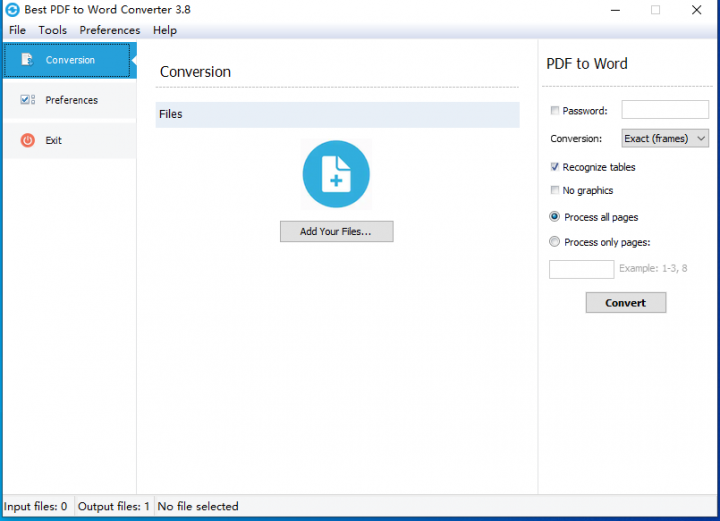Image resolution: width=720 pixels, height=521 pixels.
Task: Click into the Password text field
Action: pyautogui.click(x=665, y=110)
